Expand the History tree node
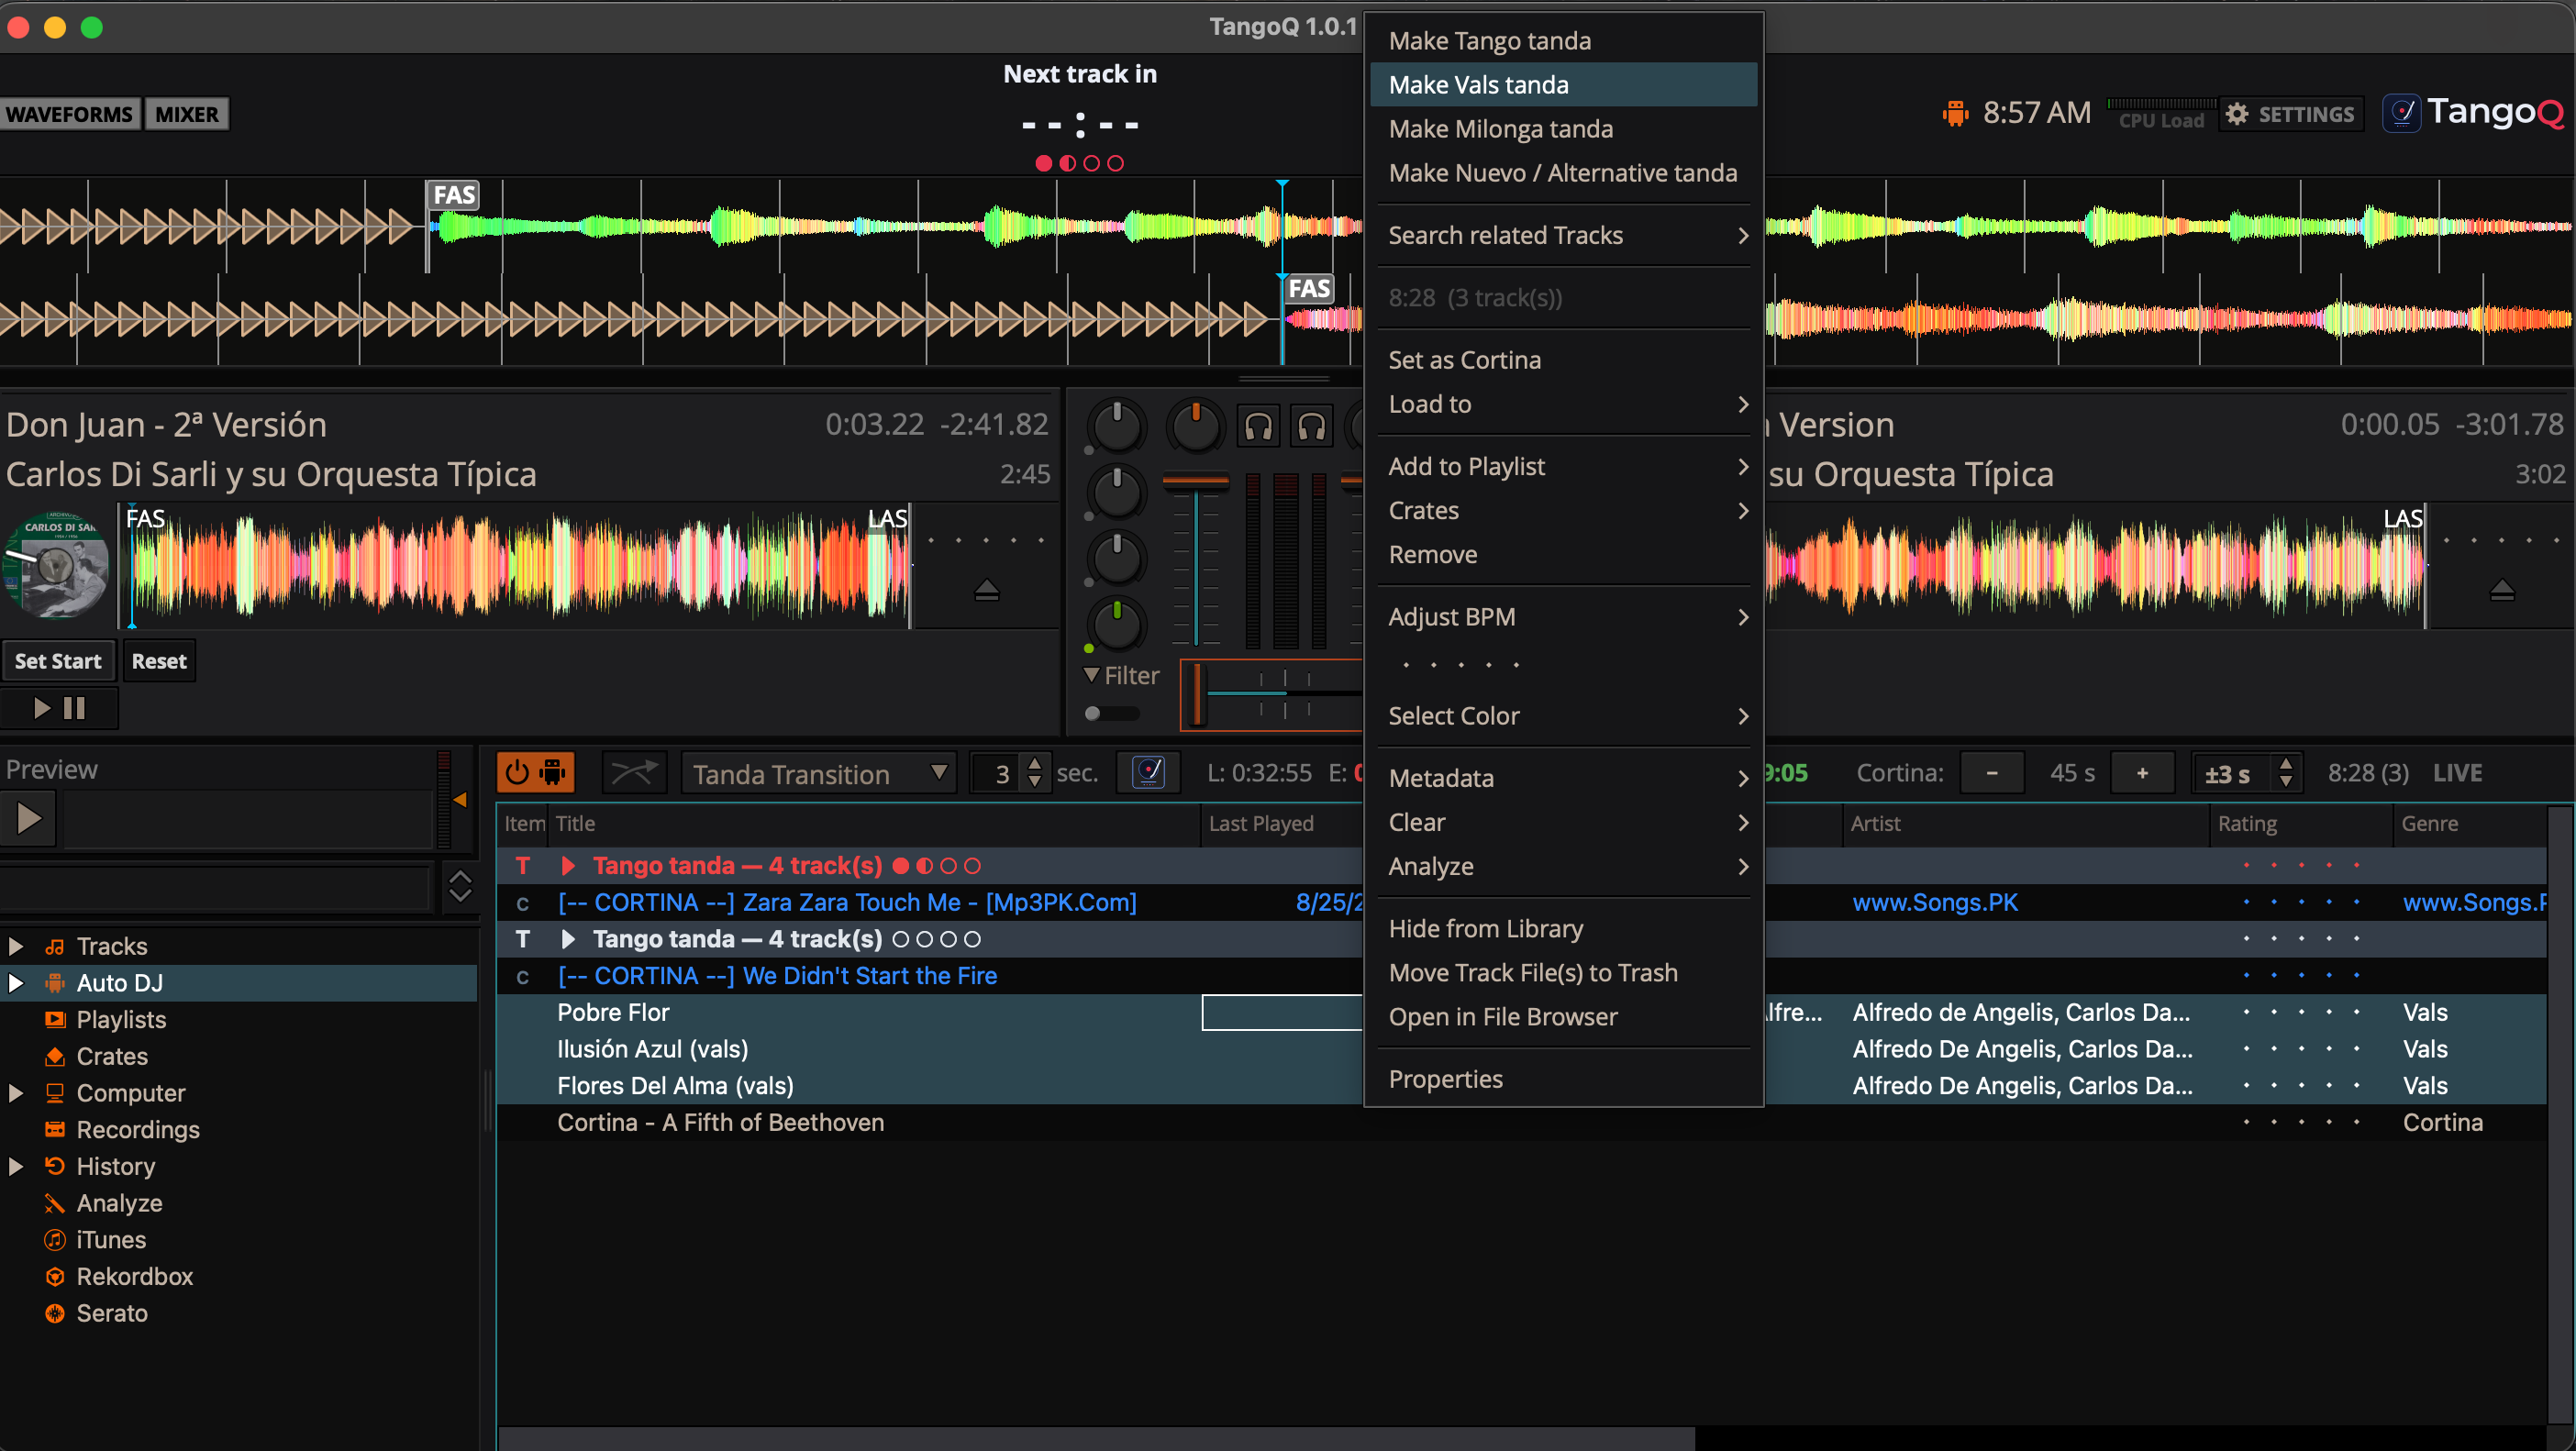This screenshot has height=1451, width=2576. (16, 1166)
